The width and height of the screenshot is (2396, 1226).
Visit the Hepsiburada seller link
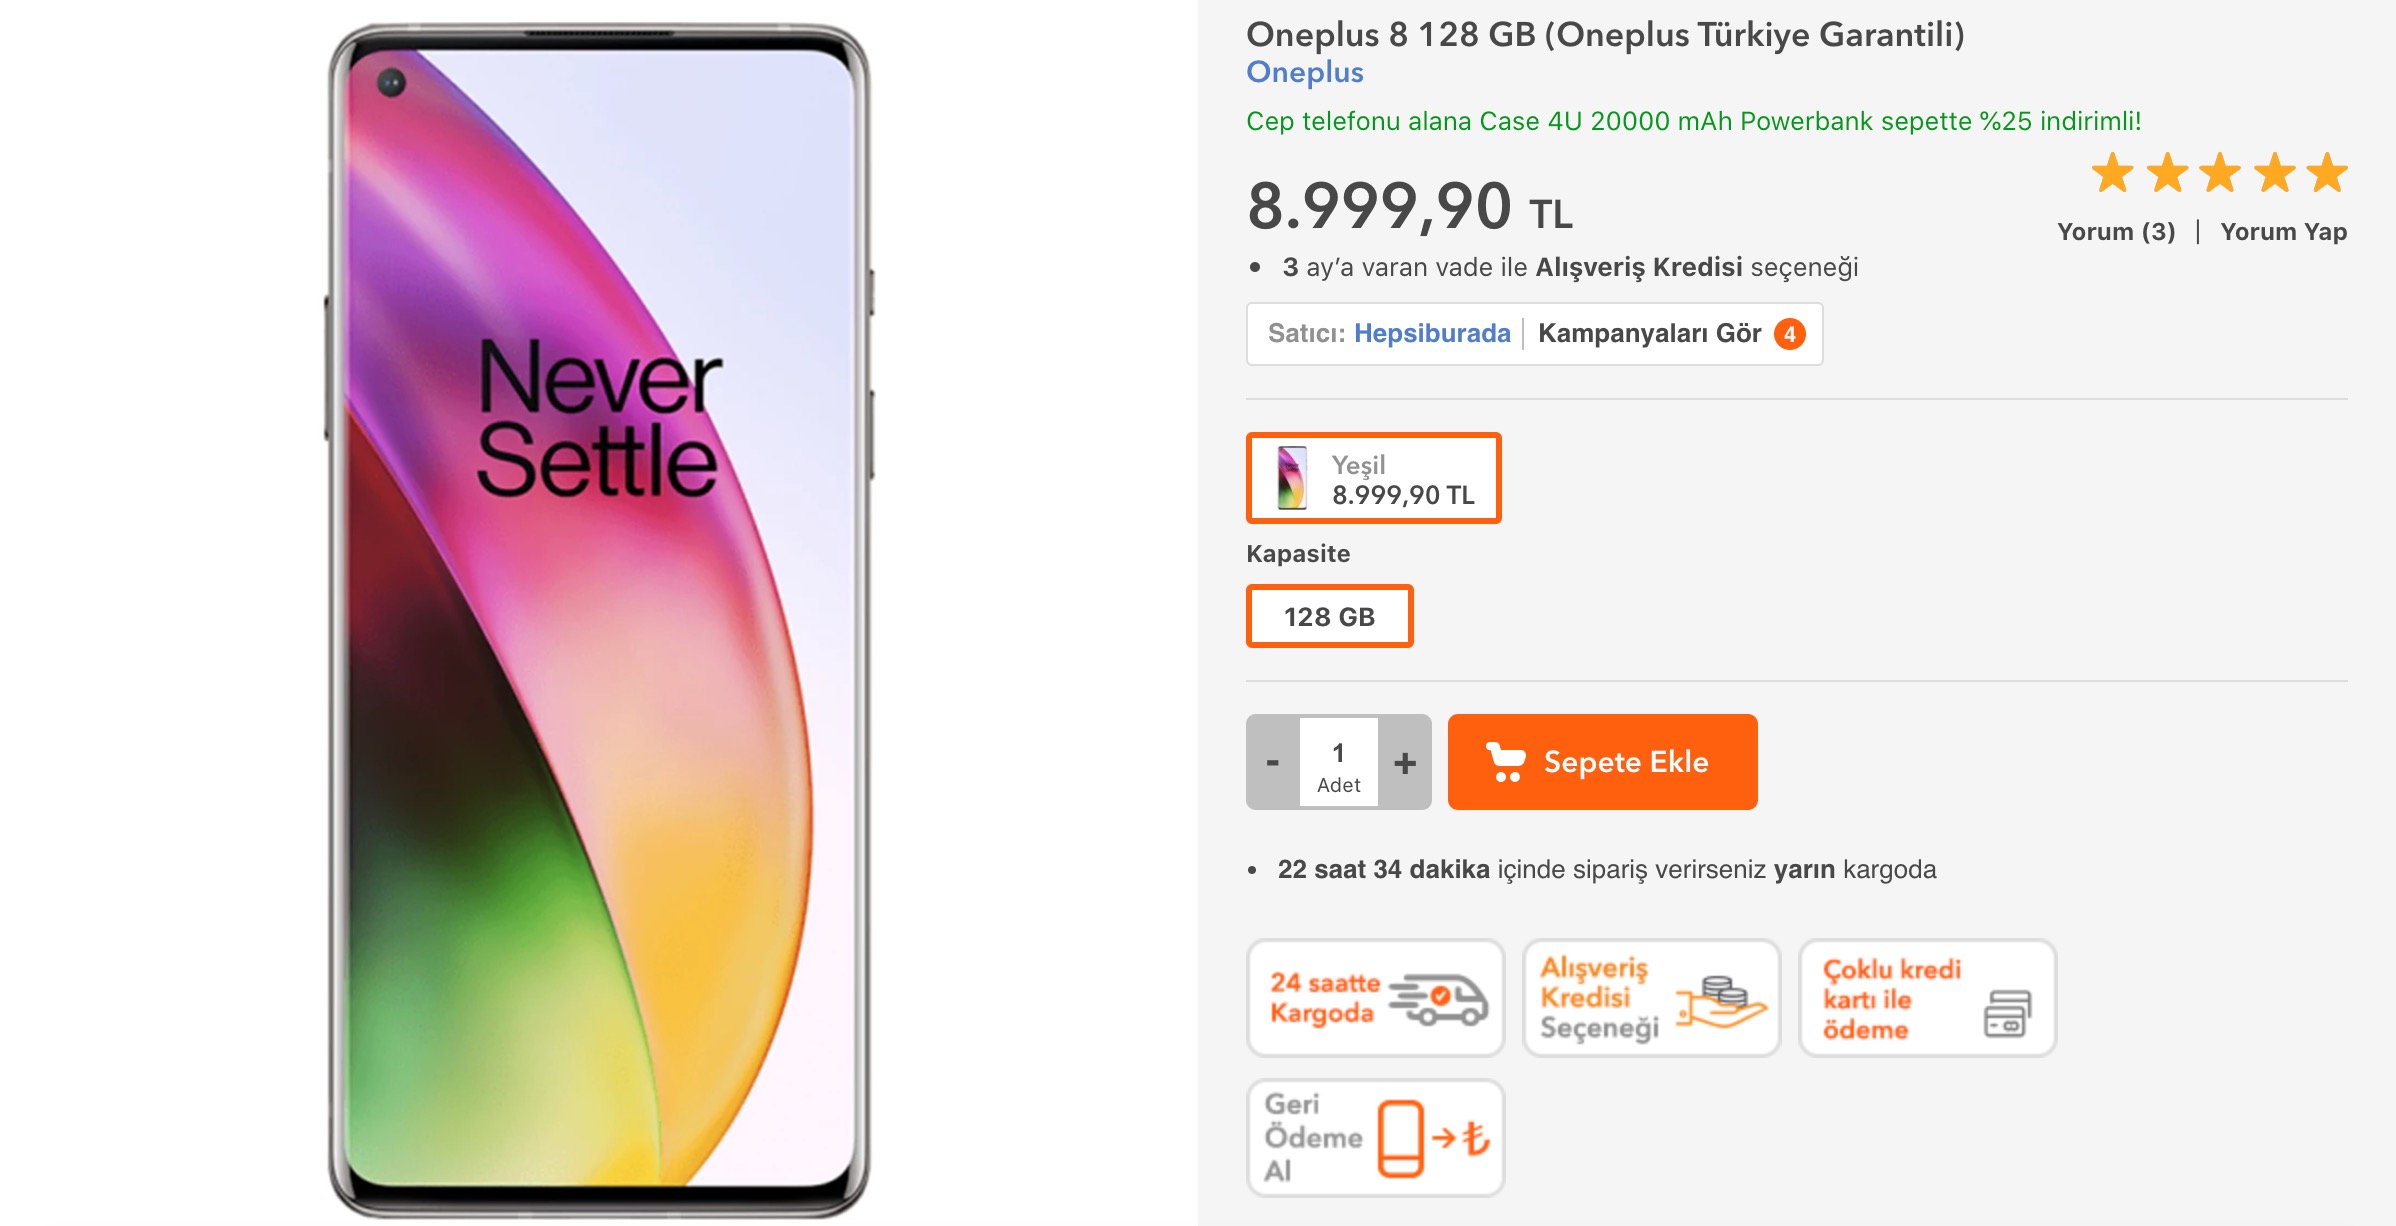point(1432,334)
